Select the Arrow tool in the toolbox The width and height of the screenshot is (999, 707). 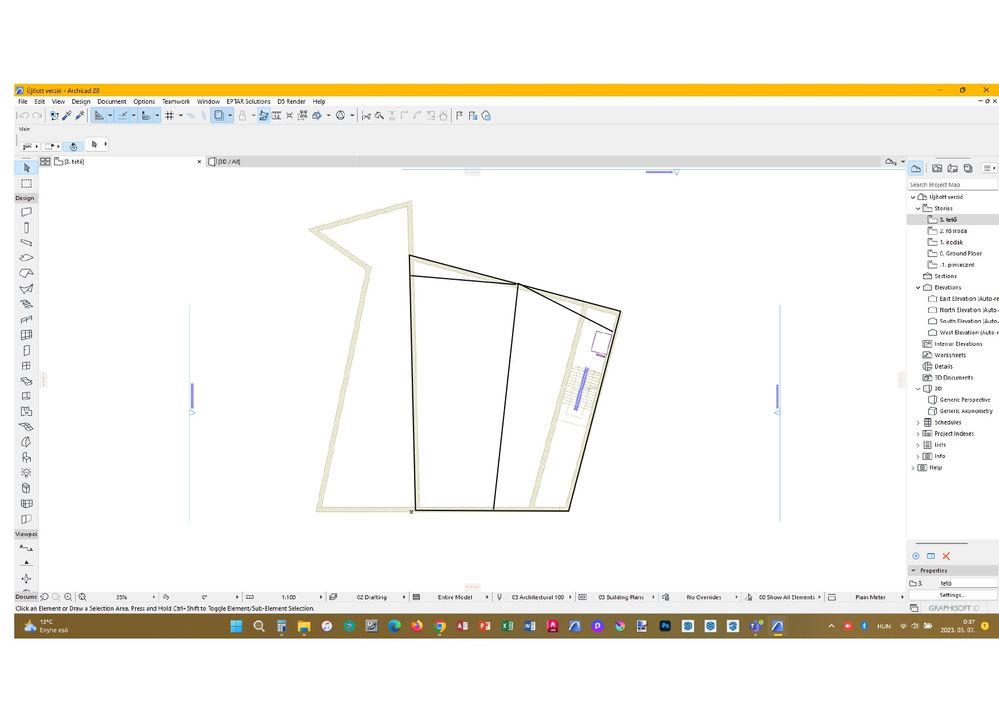point(25,168)
